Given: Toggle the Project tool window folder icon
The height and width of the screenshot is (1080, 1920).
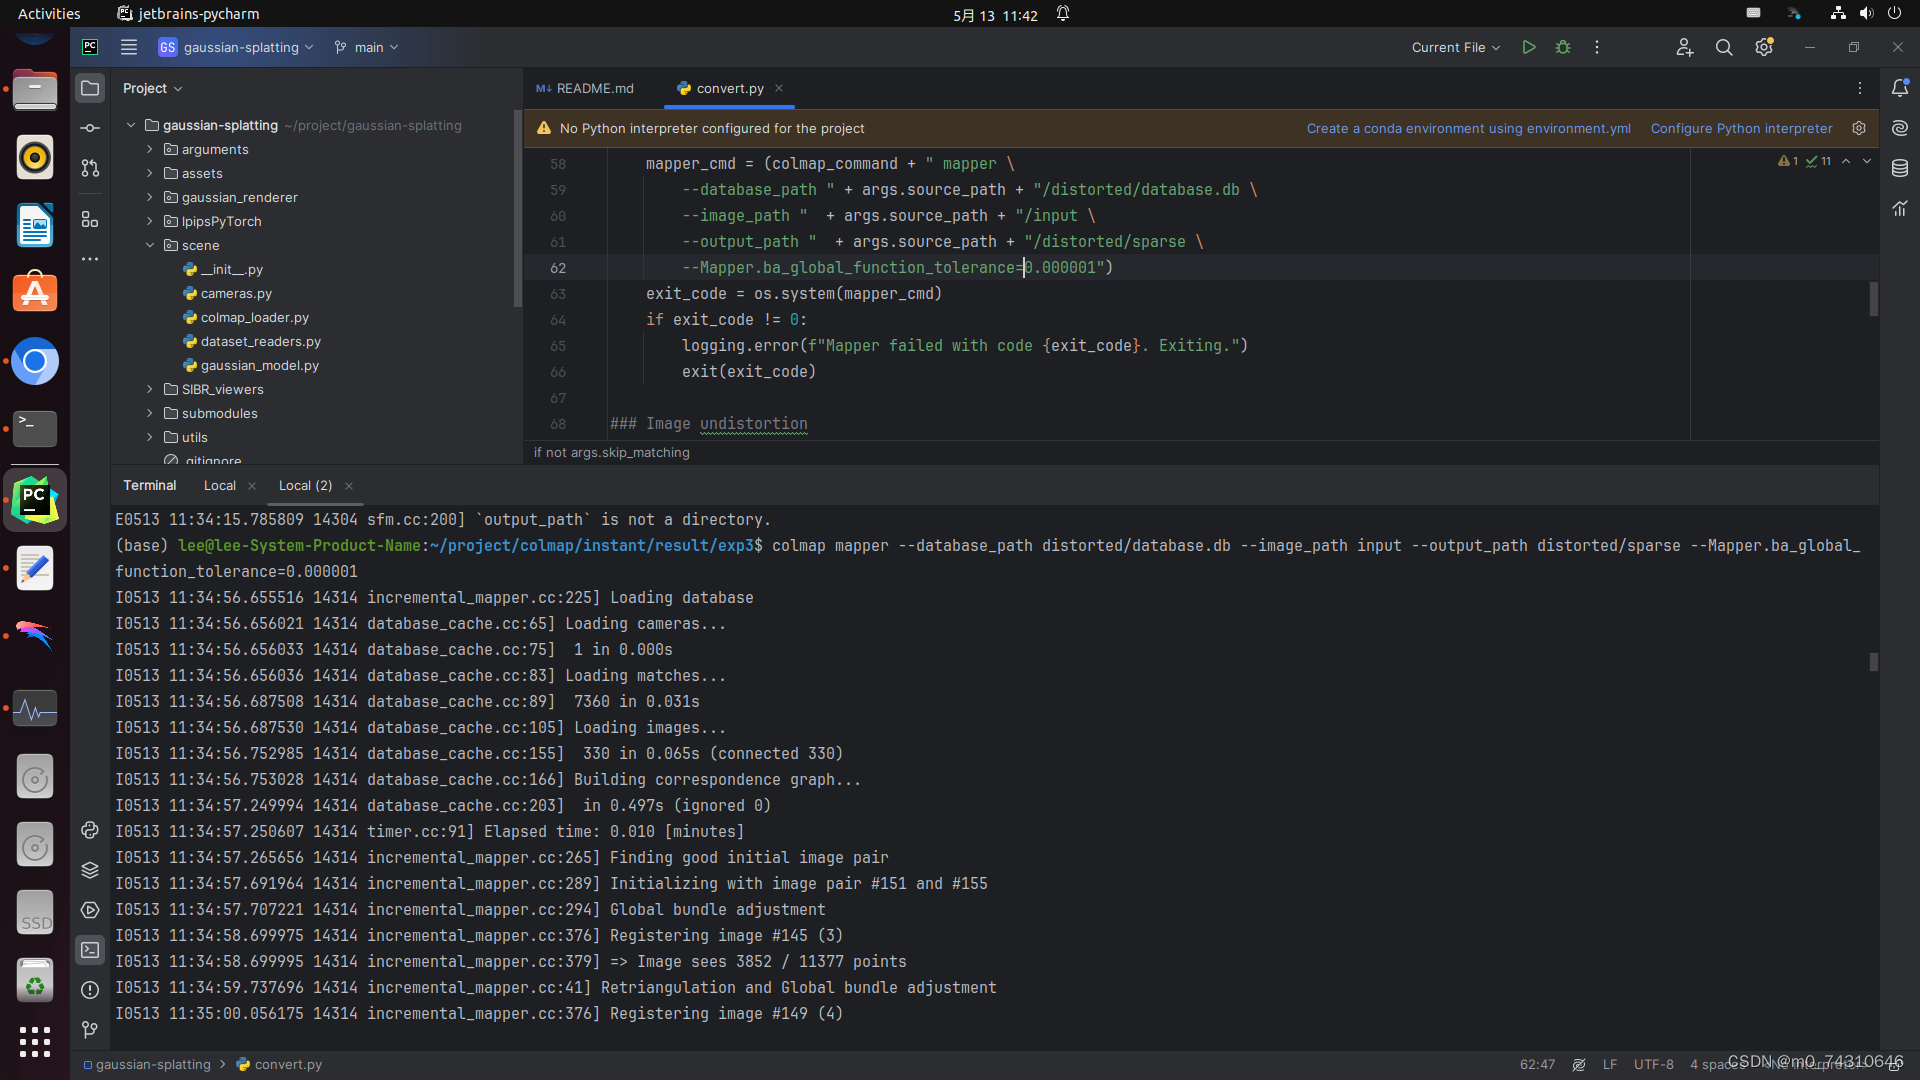Looking at the screenshot, I should 90,88.
